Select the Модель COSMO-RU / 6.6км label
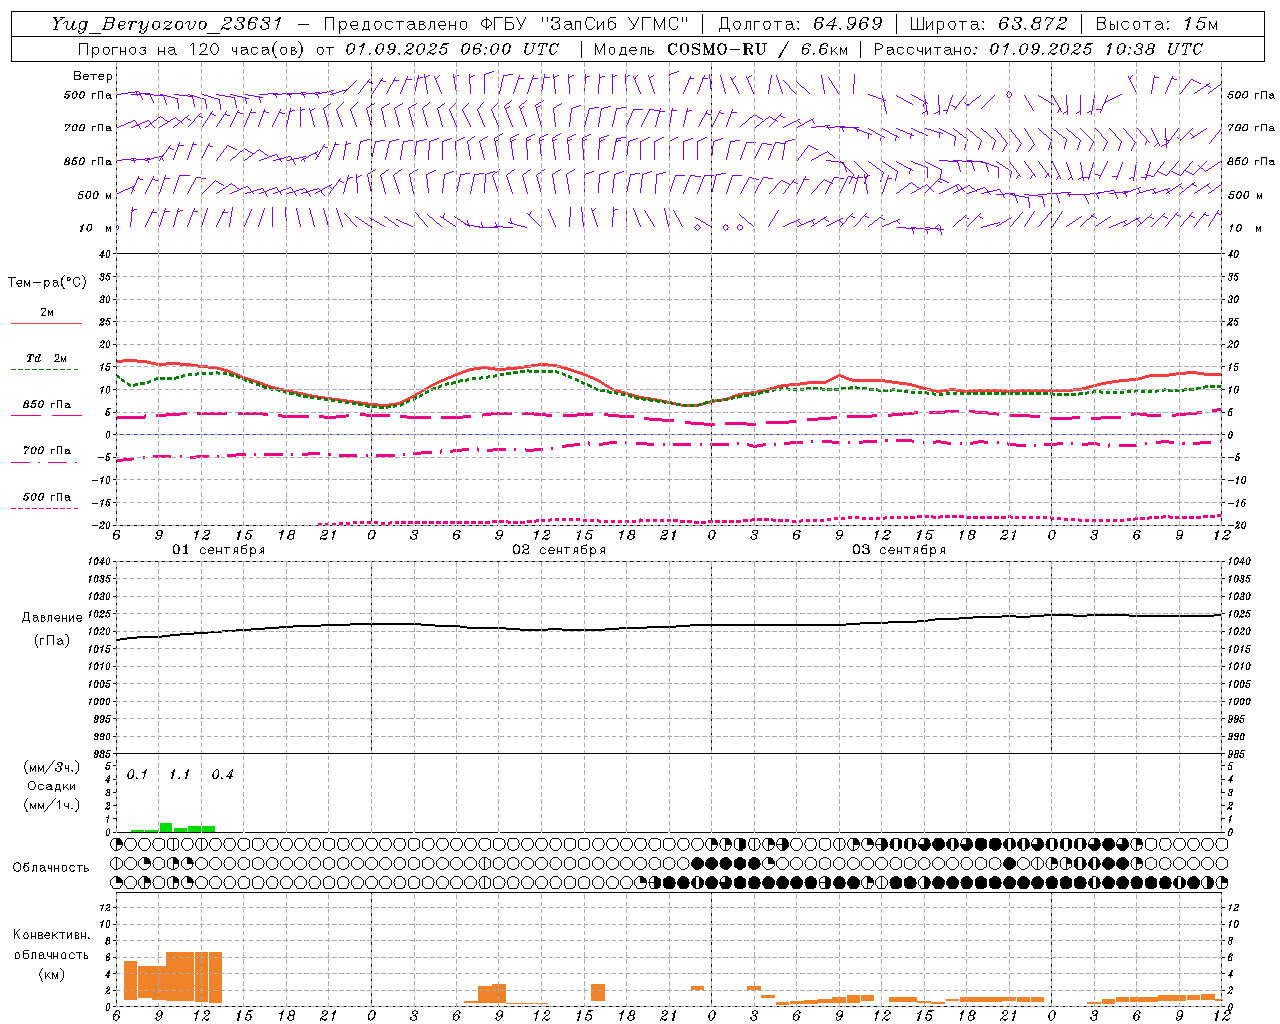This screenshot has height=1024, width=1280. point(719,49)
